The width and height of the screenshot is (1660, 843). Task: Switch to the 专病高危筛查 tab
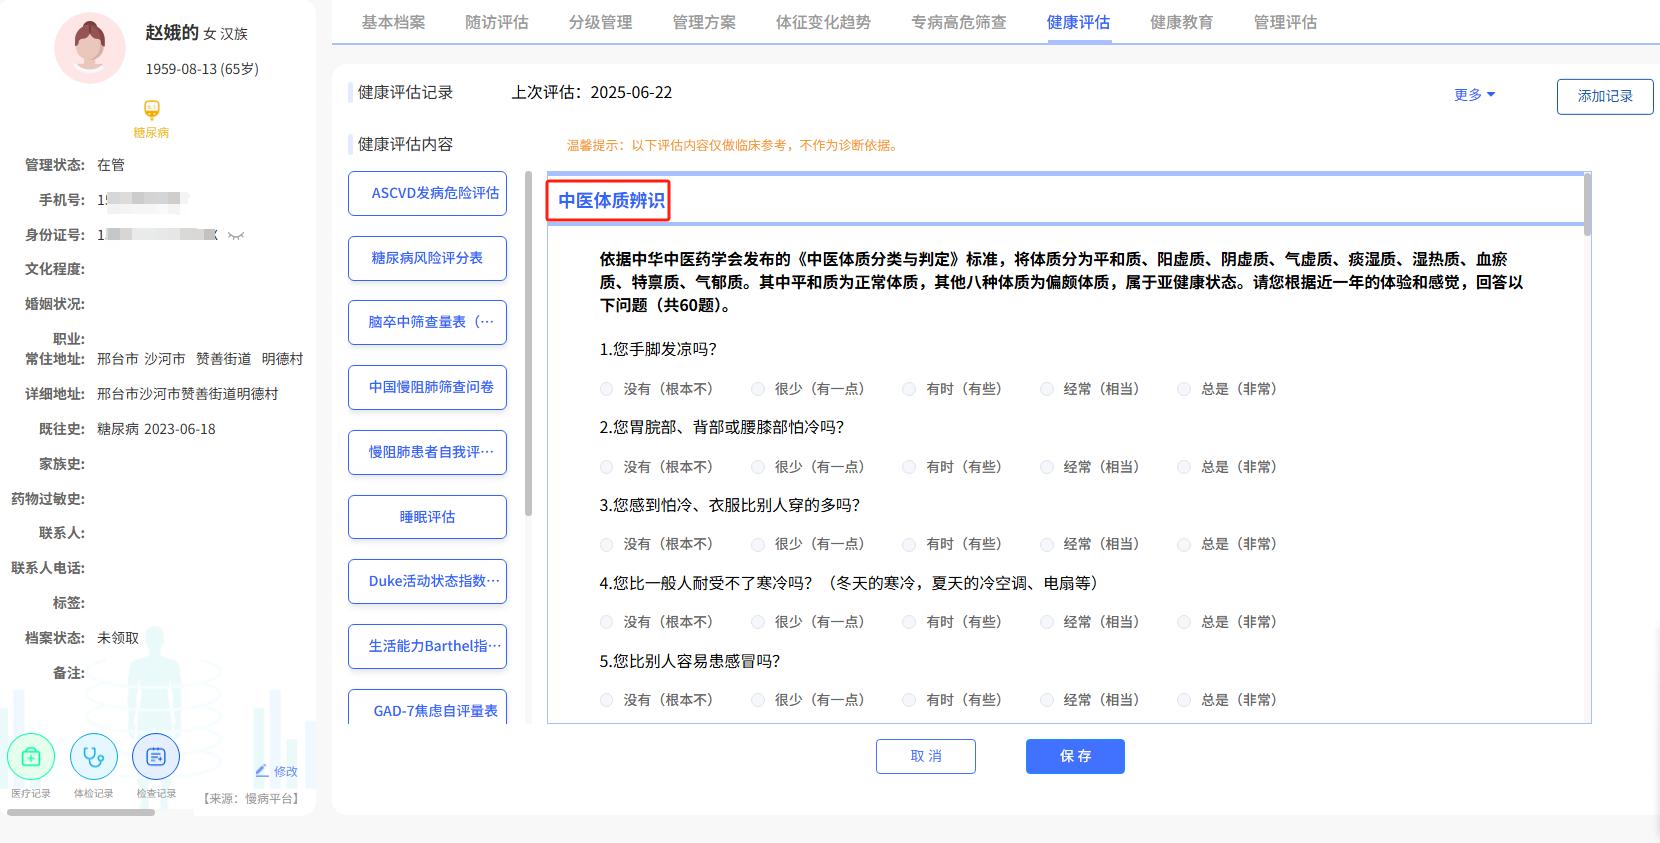tap(959, 22)
